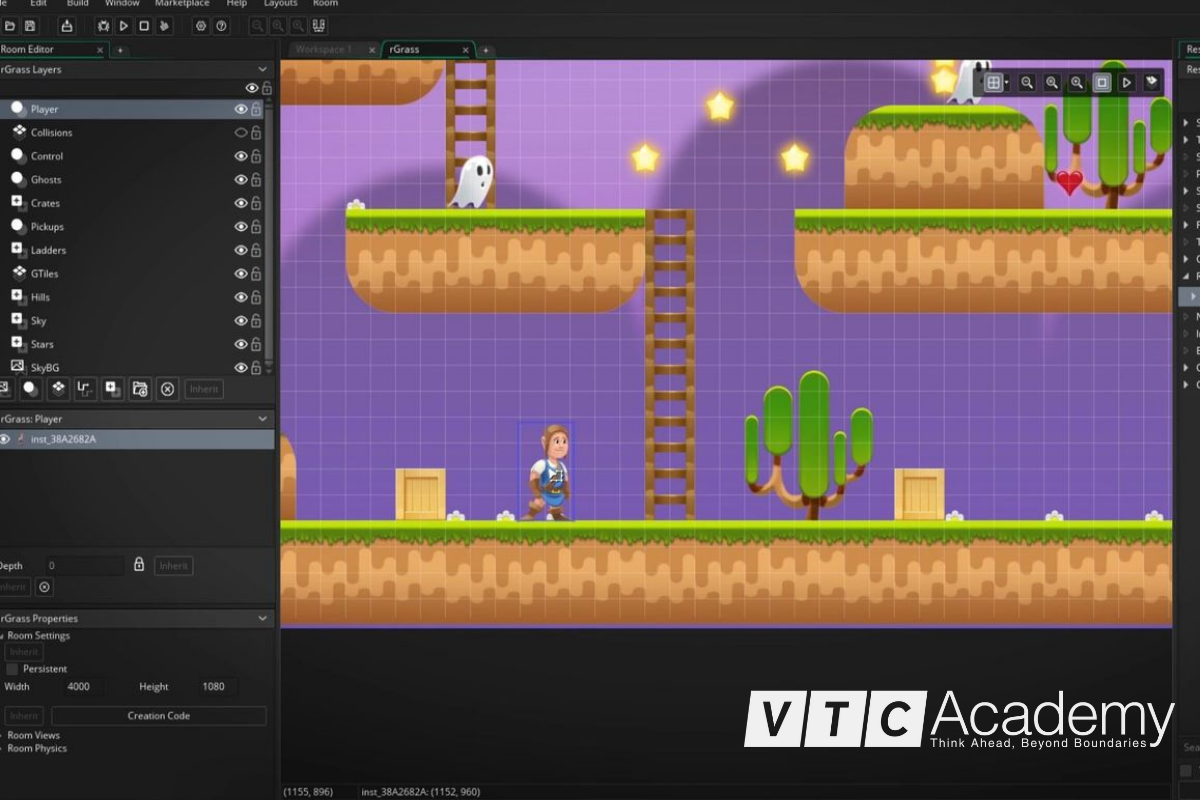Open the grid options dropdown arrow
The image size is (1200, 800).
(x=1007, y=82)
